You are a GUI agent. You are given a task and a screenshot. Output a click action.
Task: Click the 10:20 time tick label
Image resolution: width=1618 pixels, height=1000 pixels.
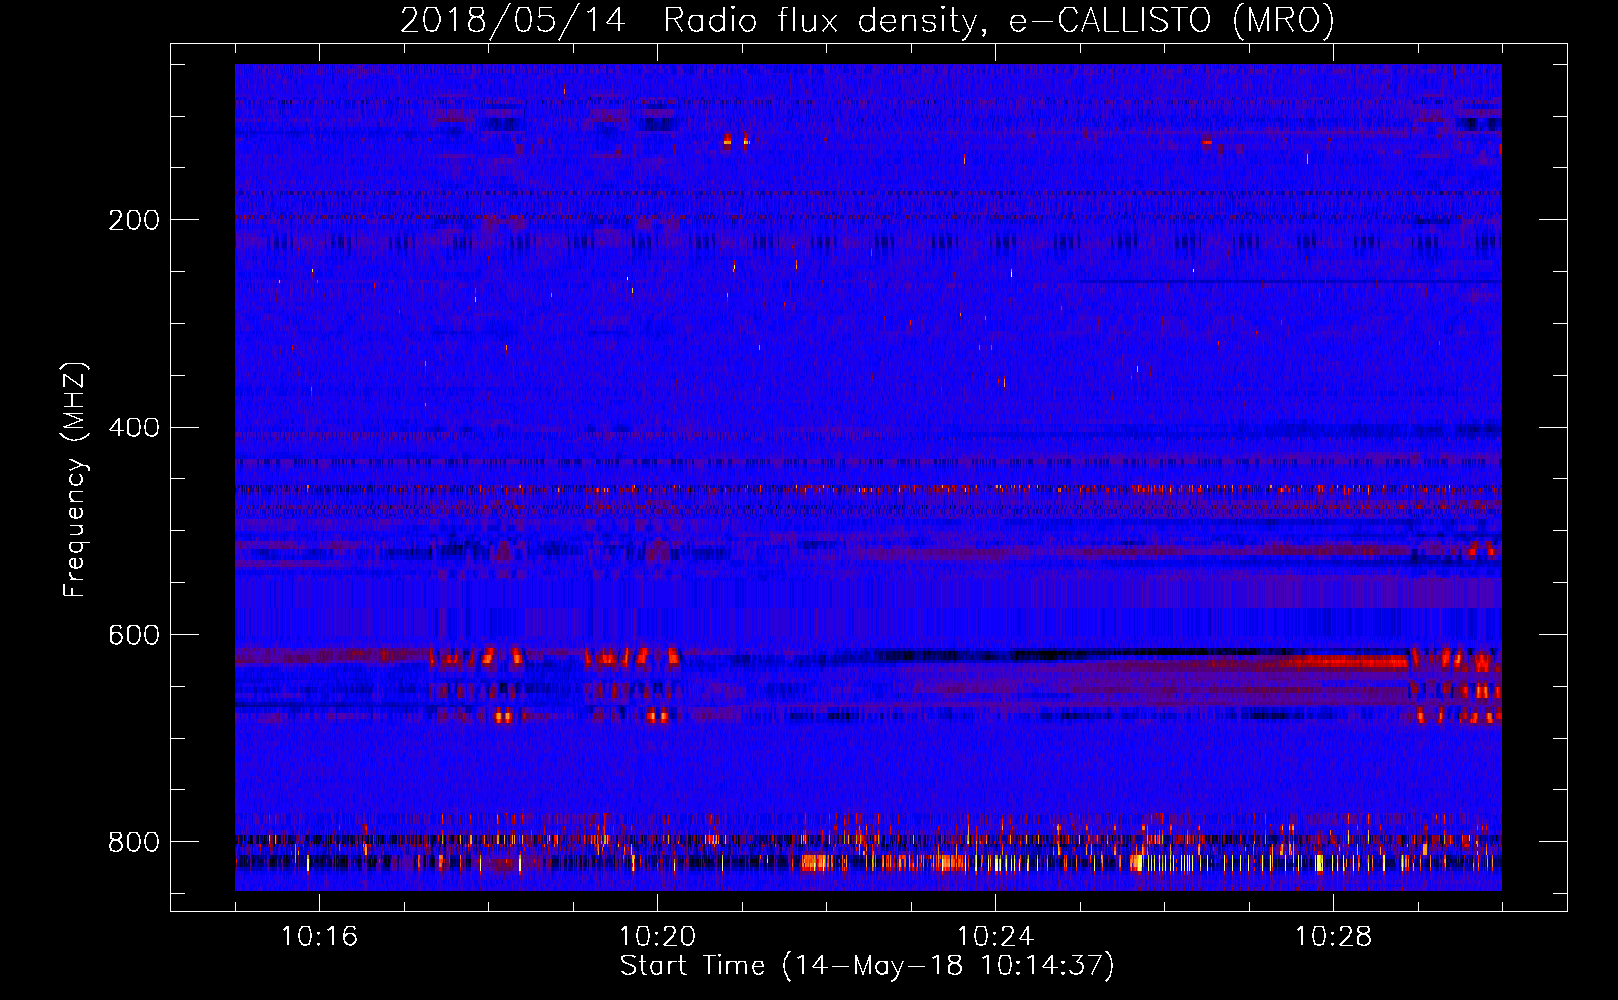pyautogui.click(x=657, y=936)
